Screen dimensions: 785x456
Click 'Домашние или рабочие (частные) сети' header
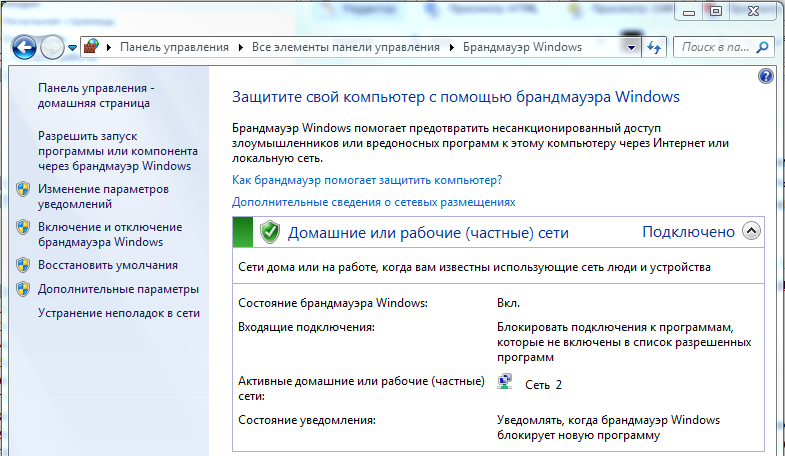click(x=428, y=233)
